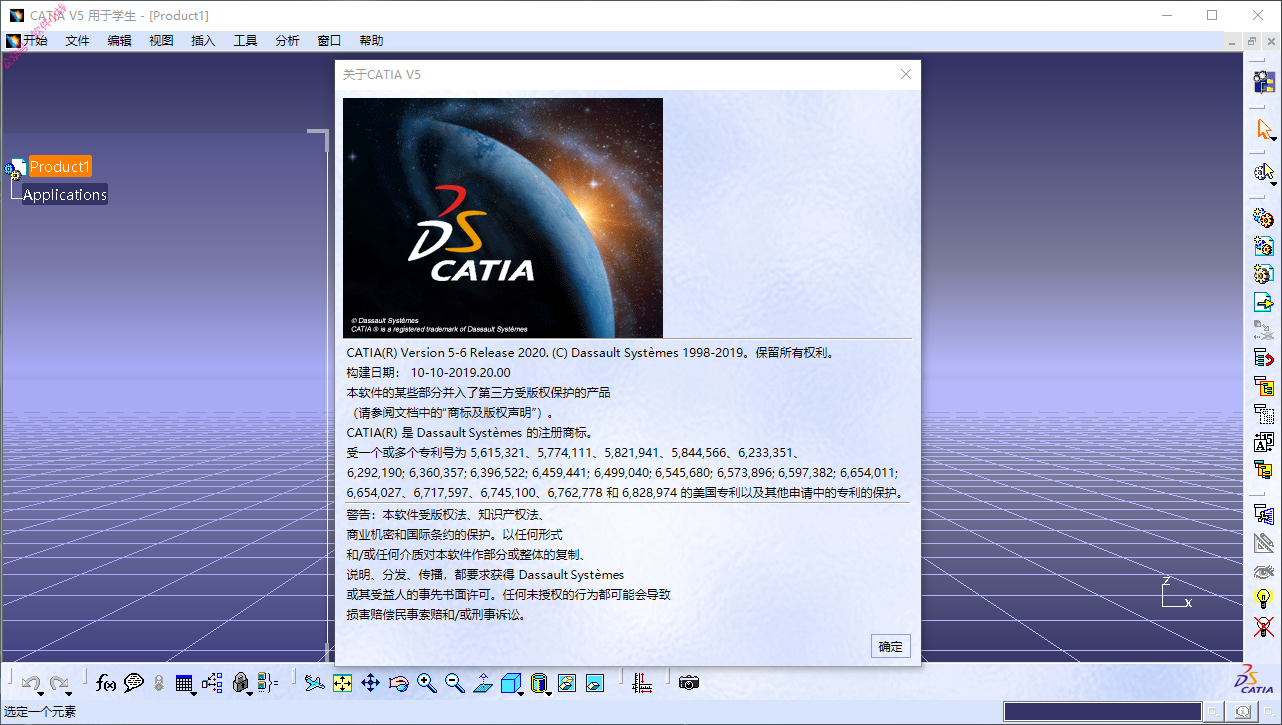Restore the inner Product1 document window
1282x725 pixels.
(1251, 41)
